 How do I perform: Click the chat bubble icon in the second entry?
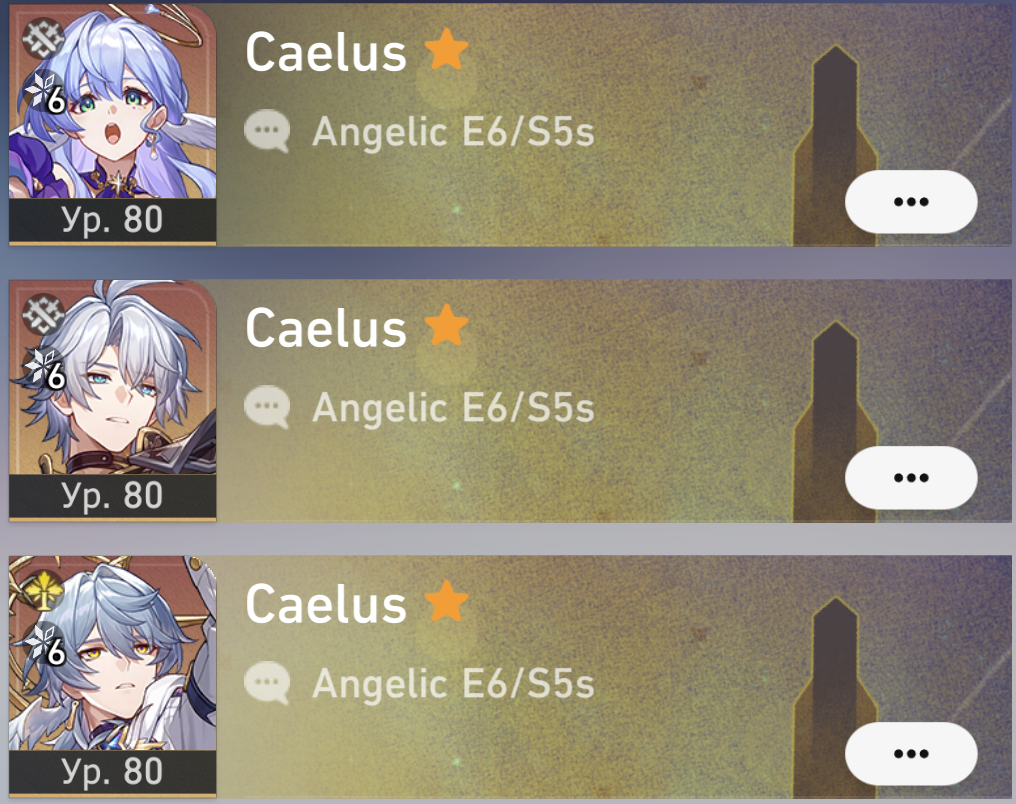pos(267,407)
